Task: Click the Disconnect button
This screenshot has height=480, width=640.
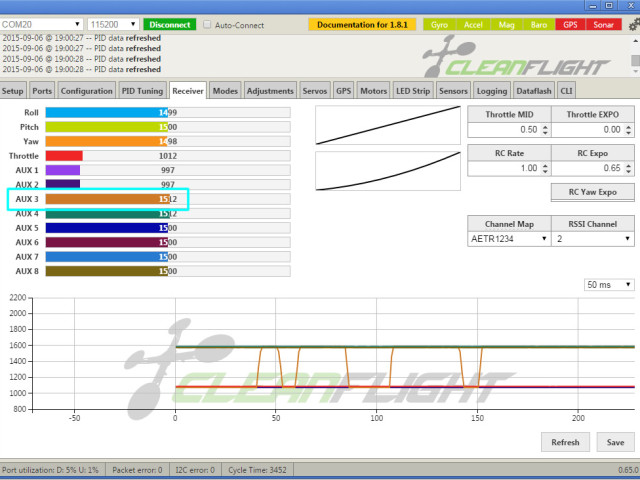Action: click(169, 24)
